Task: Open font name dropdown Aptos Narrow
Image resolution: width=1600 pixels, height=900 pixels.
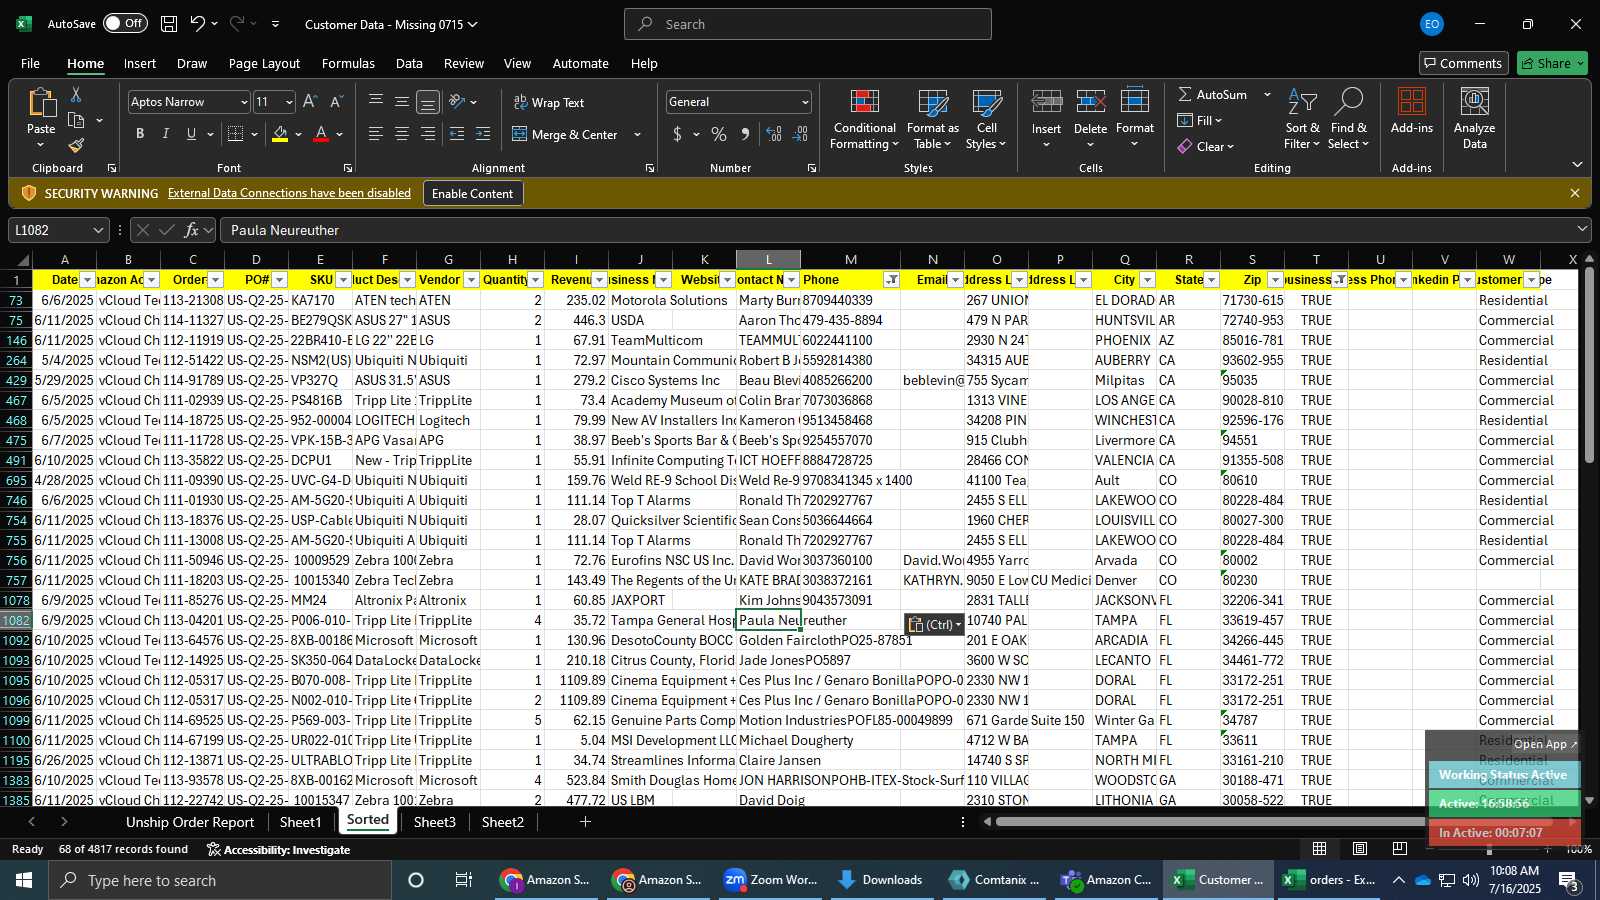Action: [x=243, y=102]
